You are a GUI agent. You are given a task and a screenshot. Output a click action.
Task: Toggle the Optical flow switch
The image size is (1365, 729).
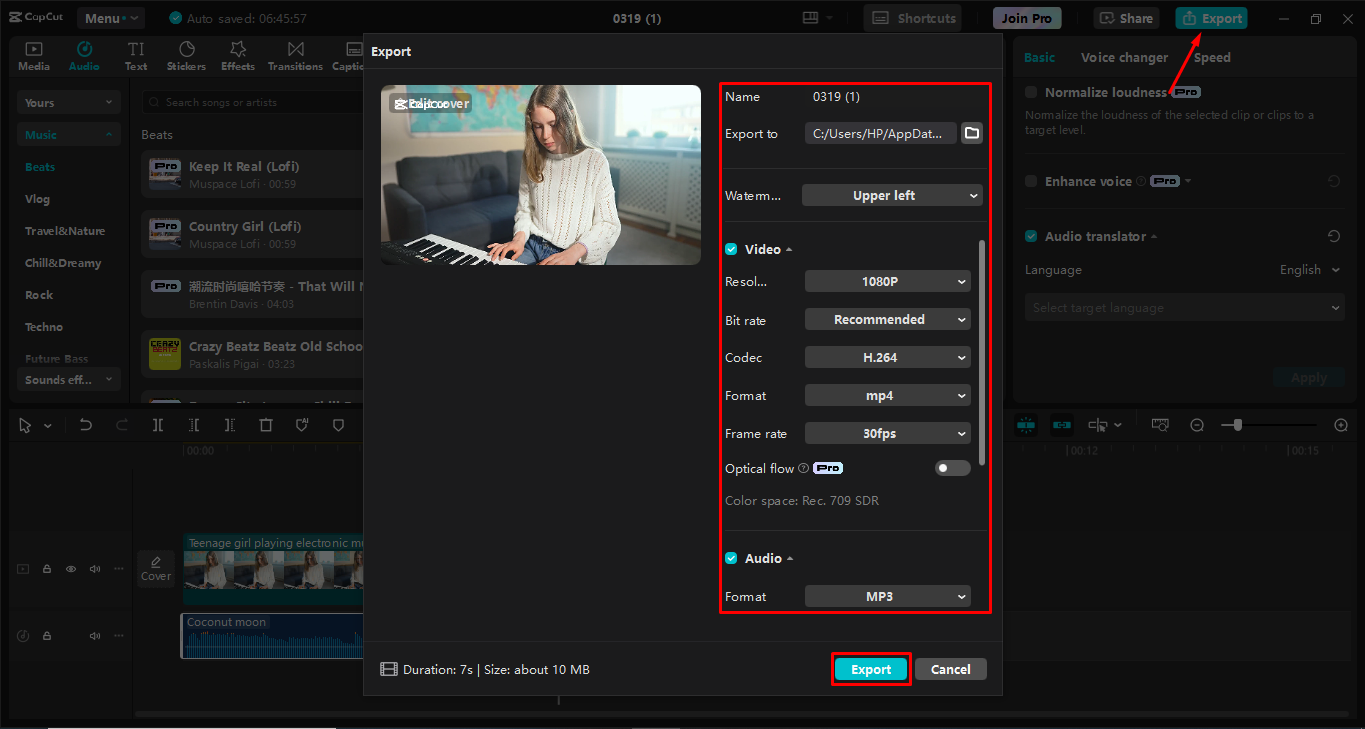coord(952,467)
